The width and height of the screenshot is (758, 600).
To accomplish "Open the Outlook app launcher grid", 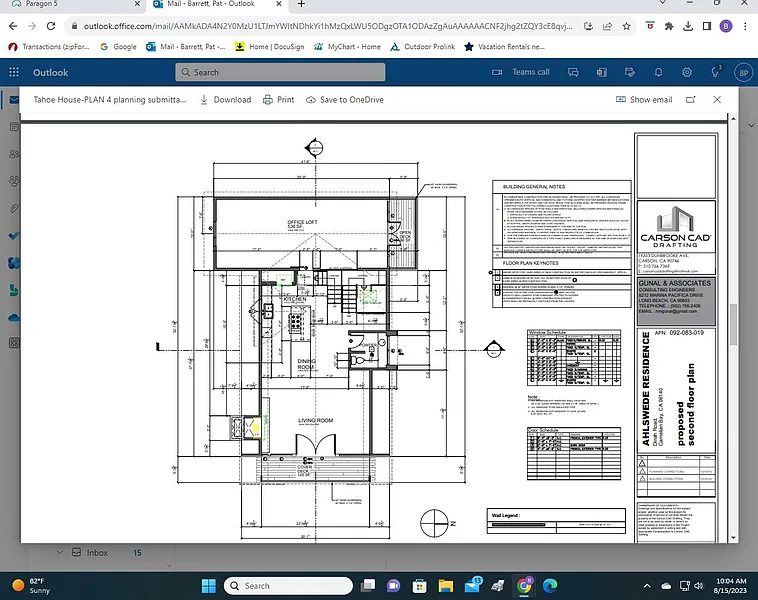I will tap(14, 72).
